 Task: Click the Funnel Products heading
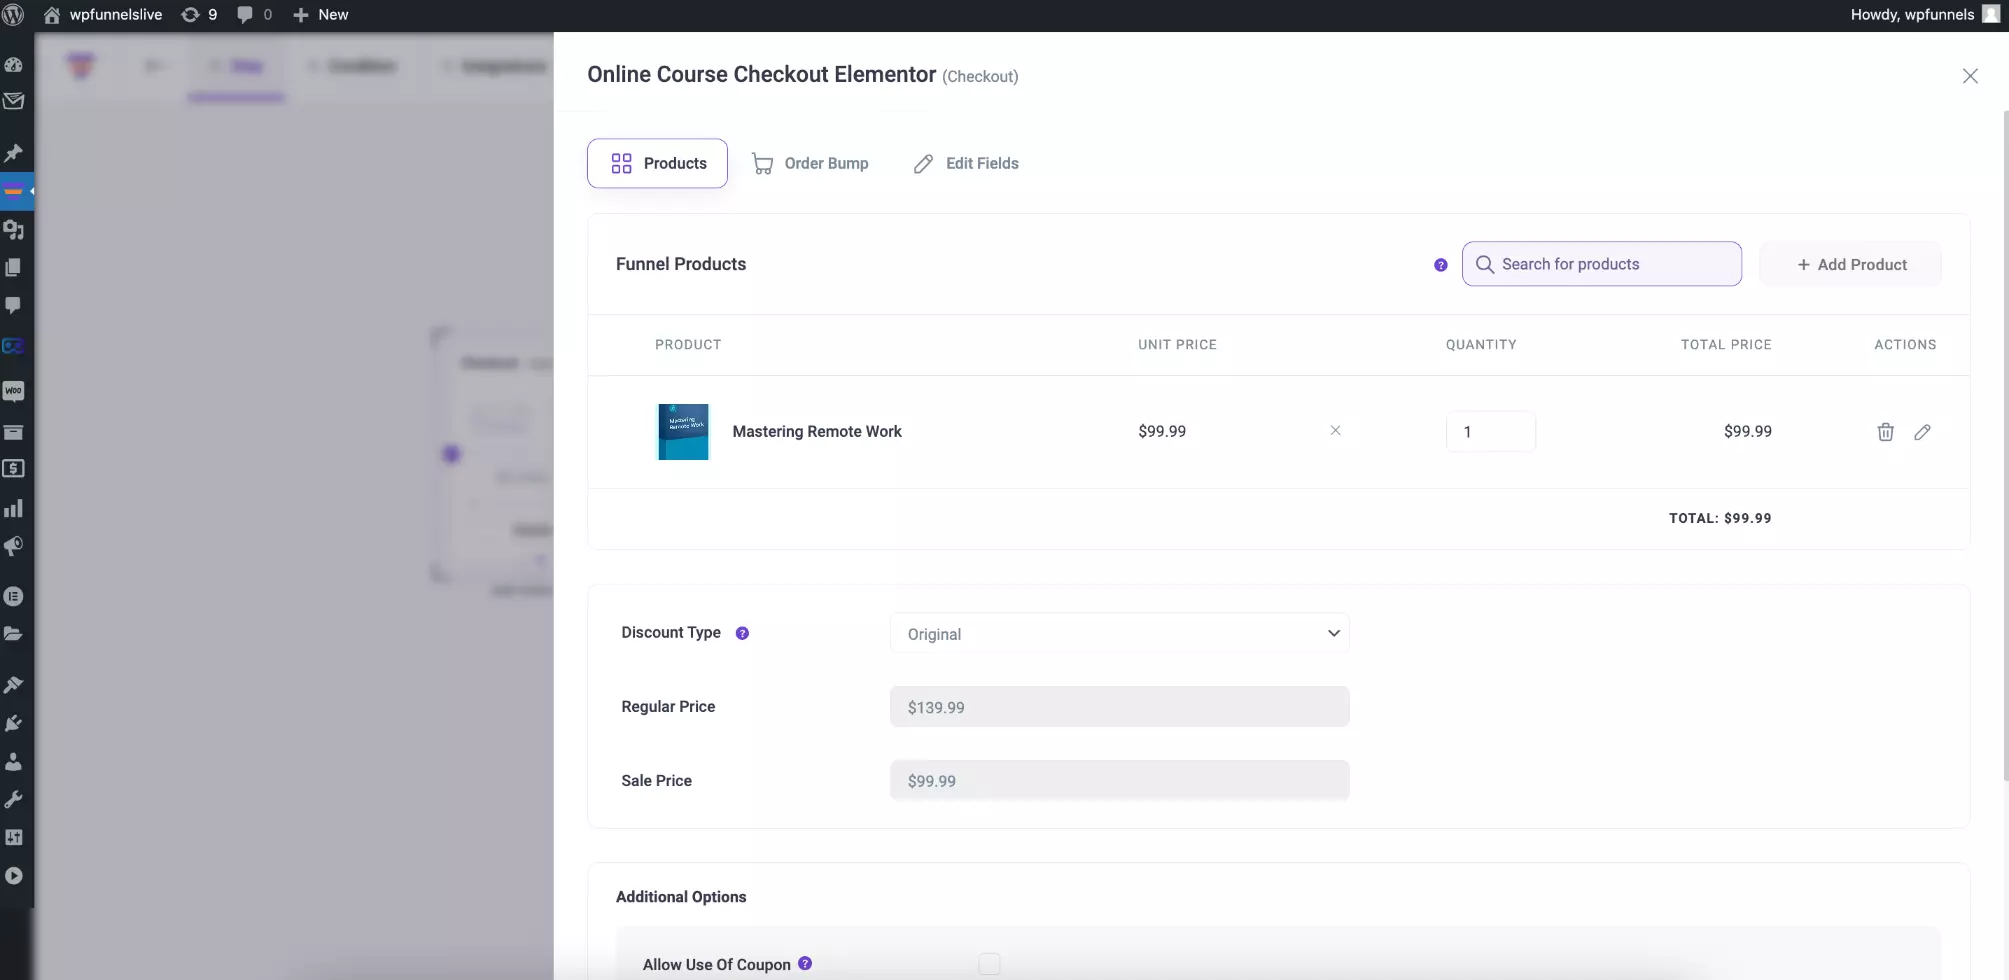click(x=681, y=264)
